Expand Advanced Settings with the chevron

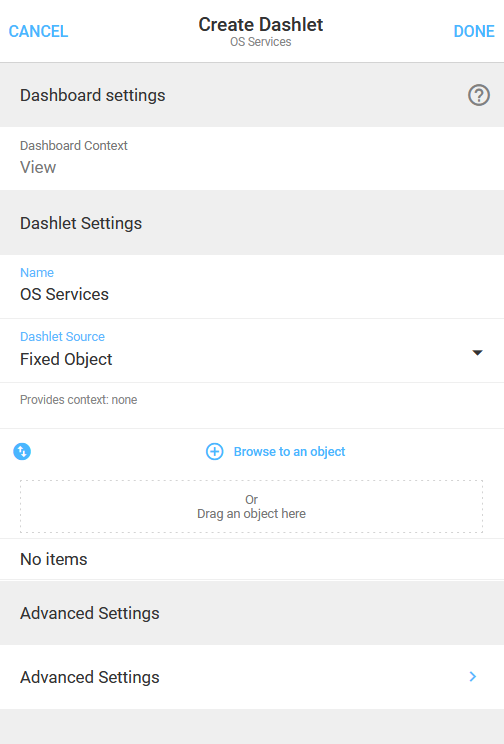(473, 677)
